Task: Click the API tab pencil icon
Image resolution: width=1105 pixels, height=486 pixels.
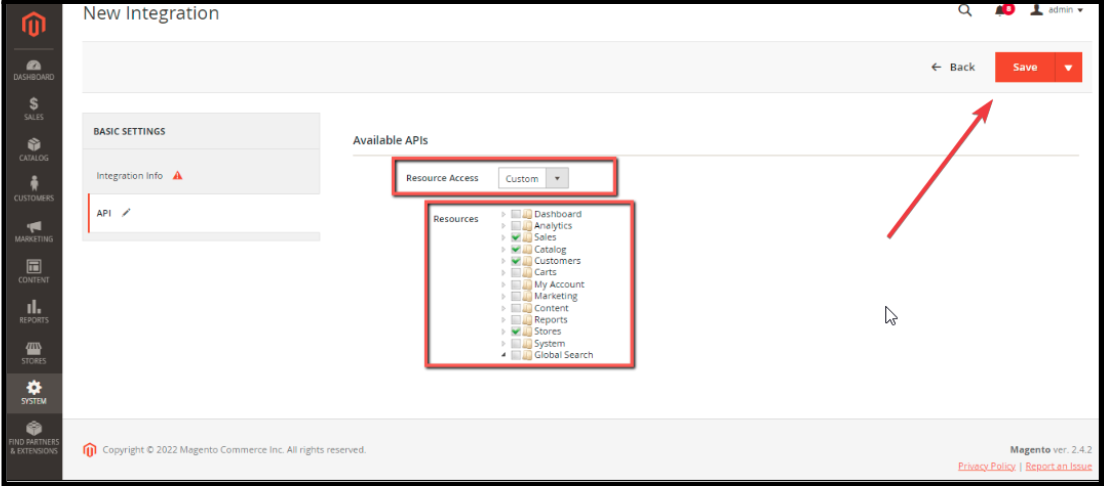Action: click(x=126, y=213)
